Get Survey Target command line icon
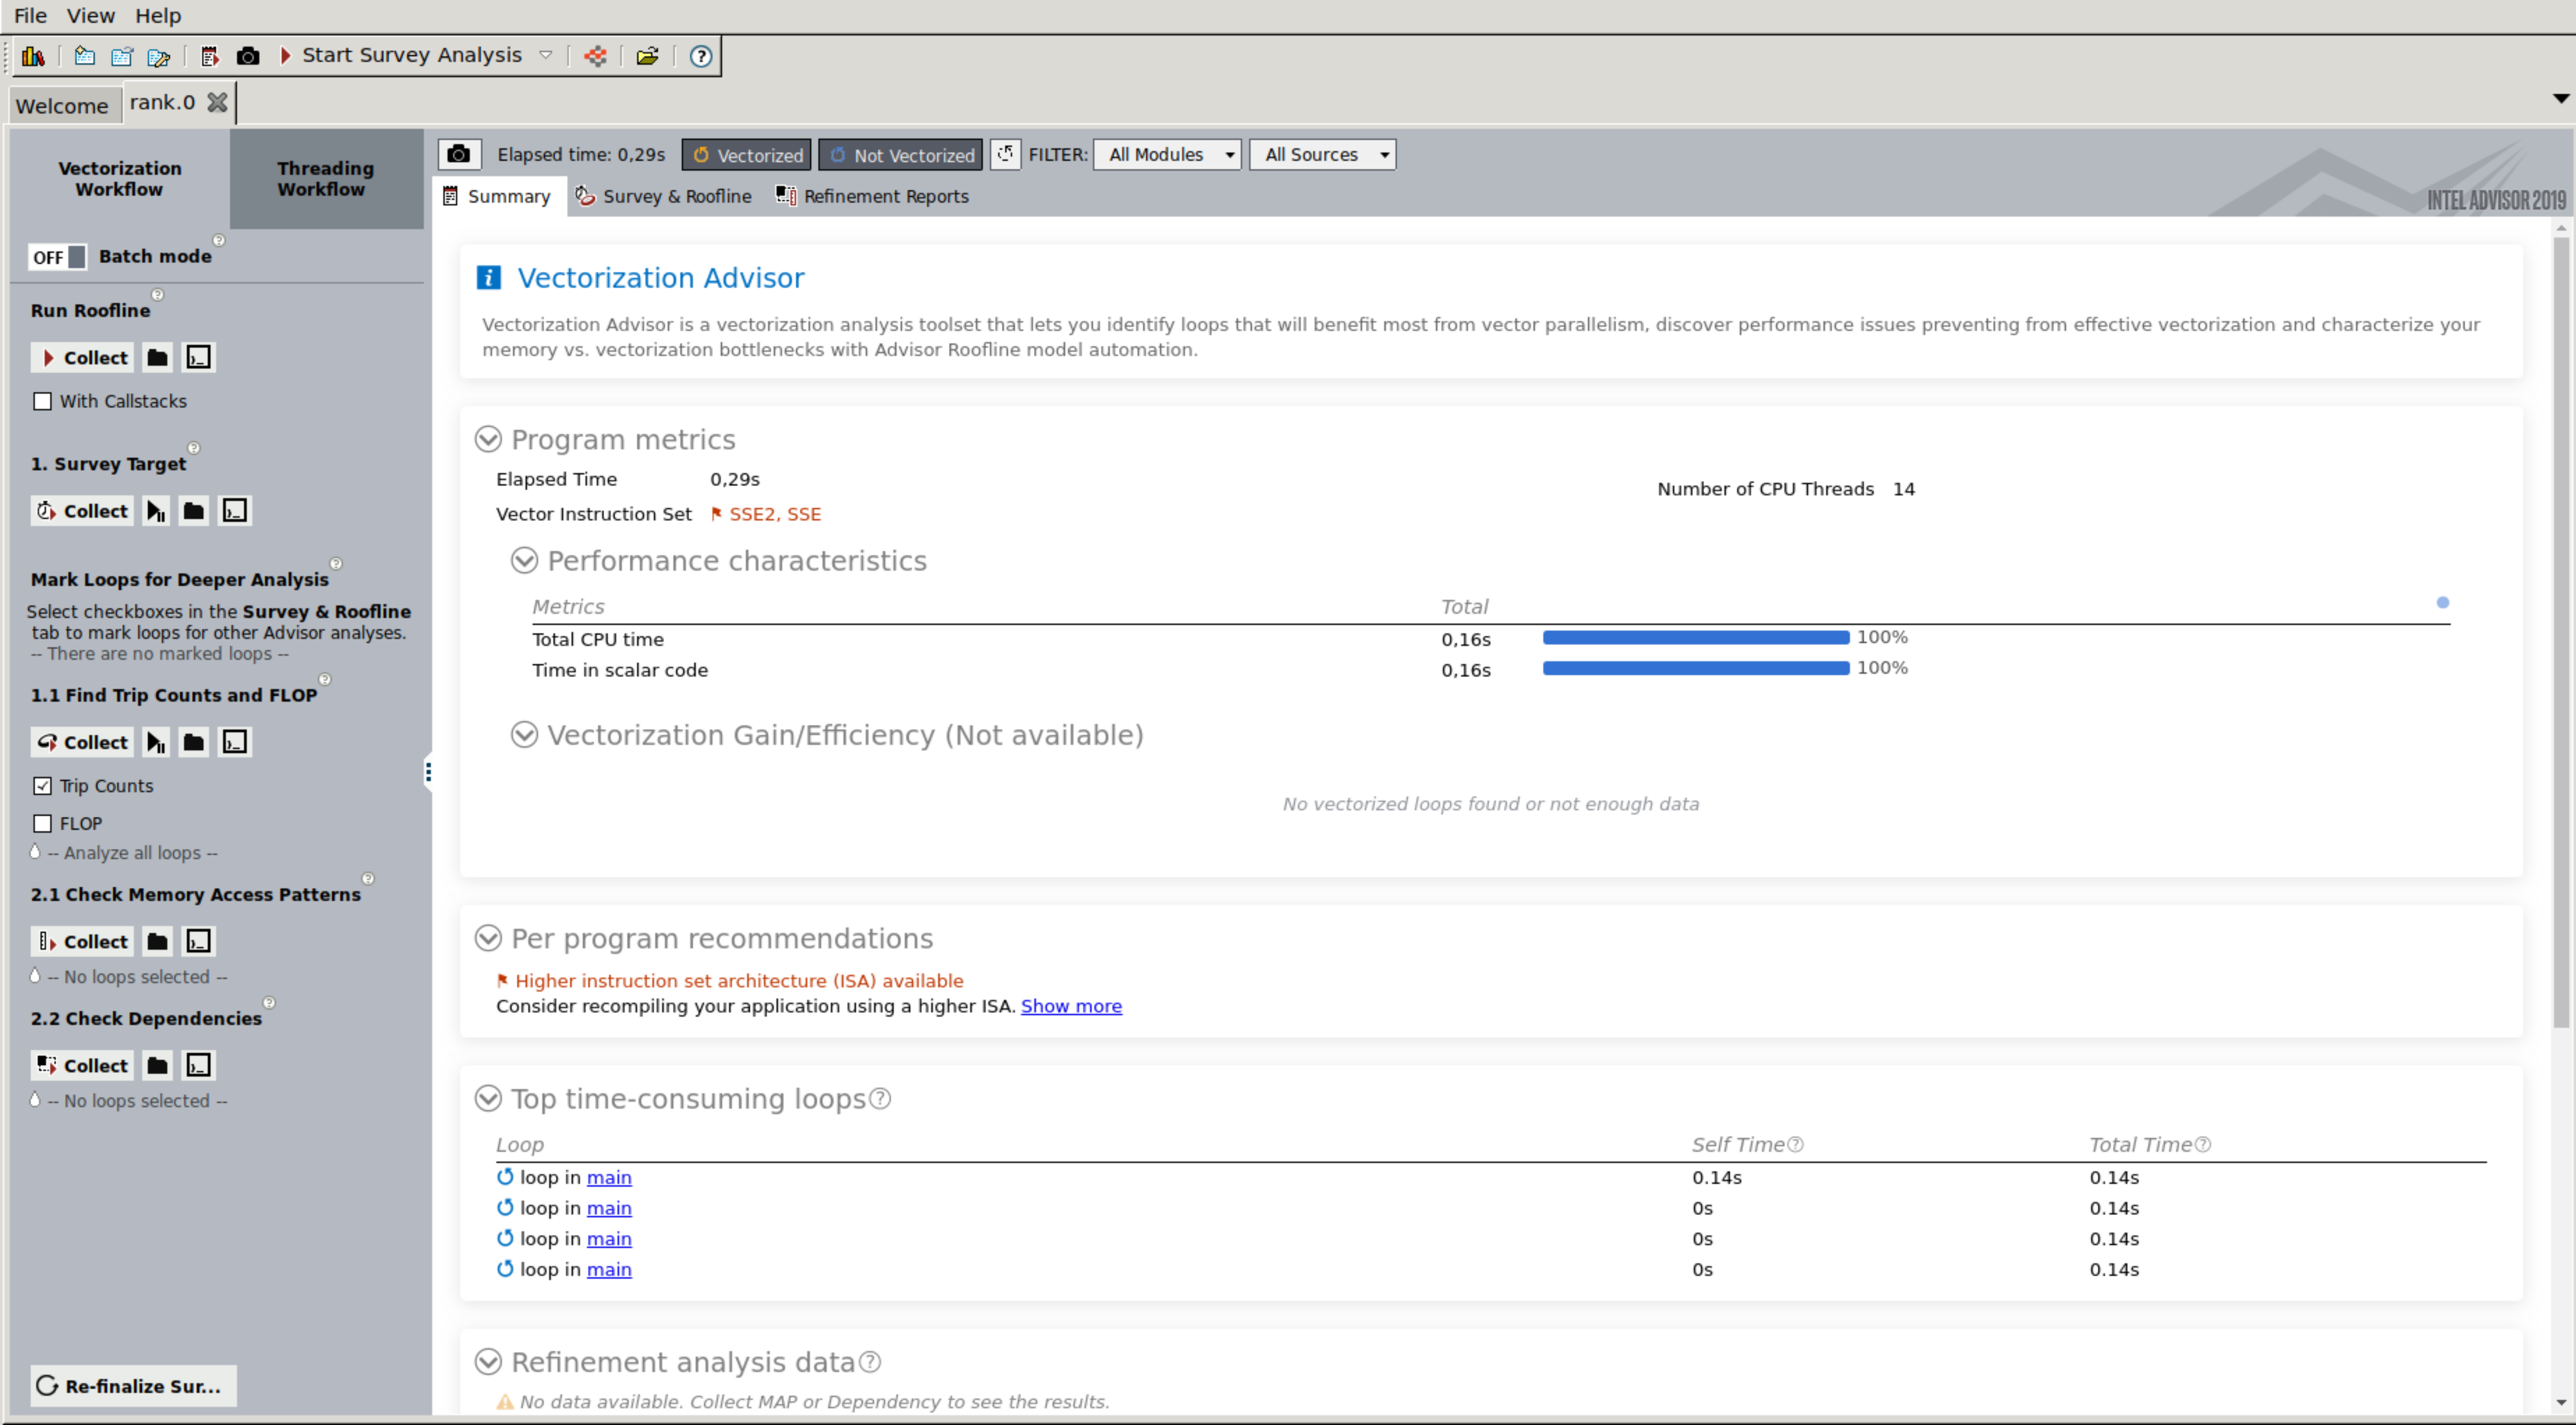 coord(235,511)
